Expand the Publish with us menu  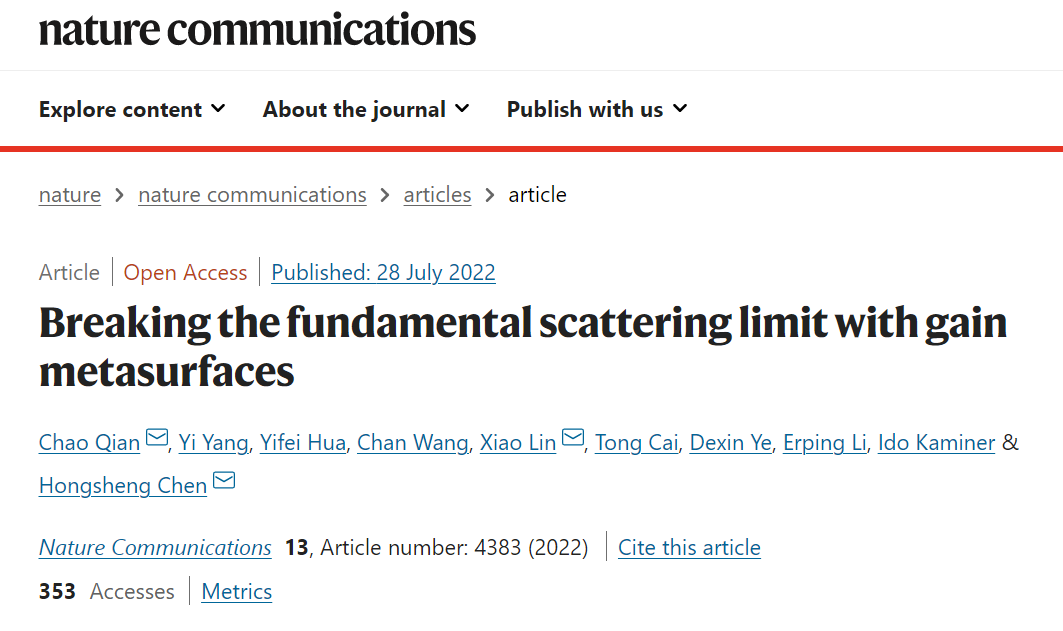pos(597,109)
